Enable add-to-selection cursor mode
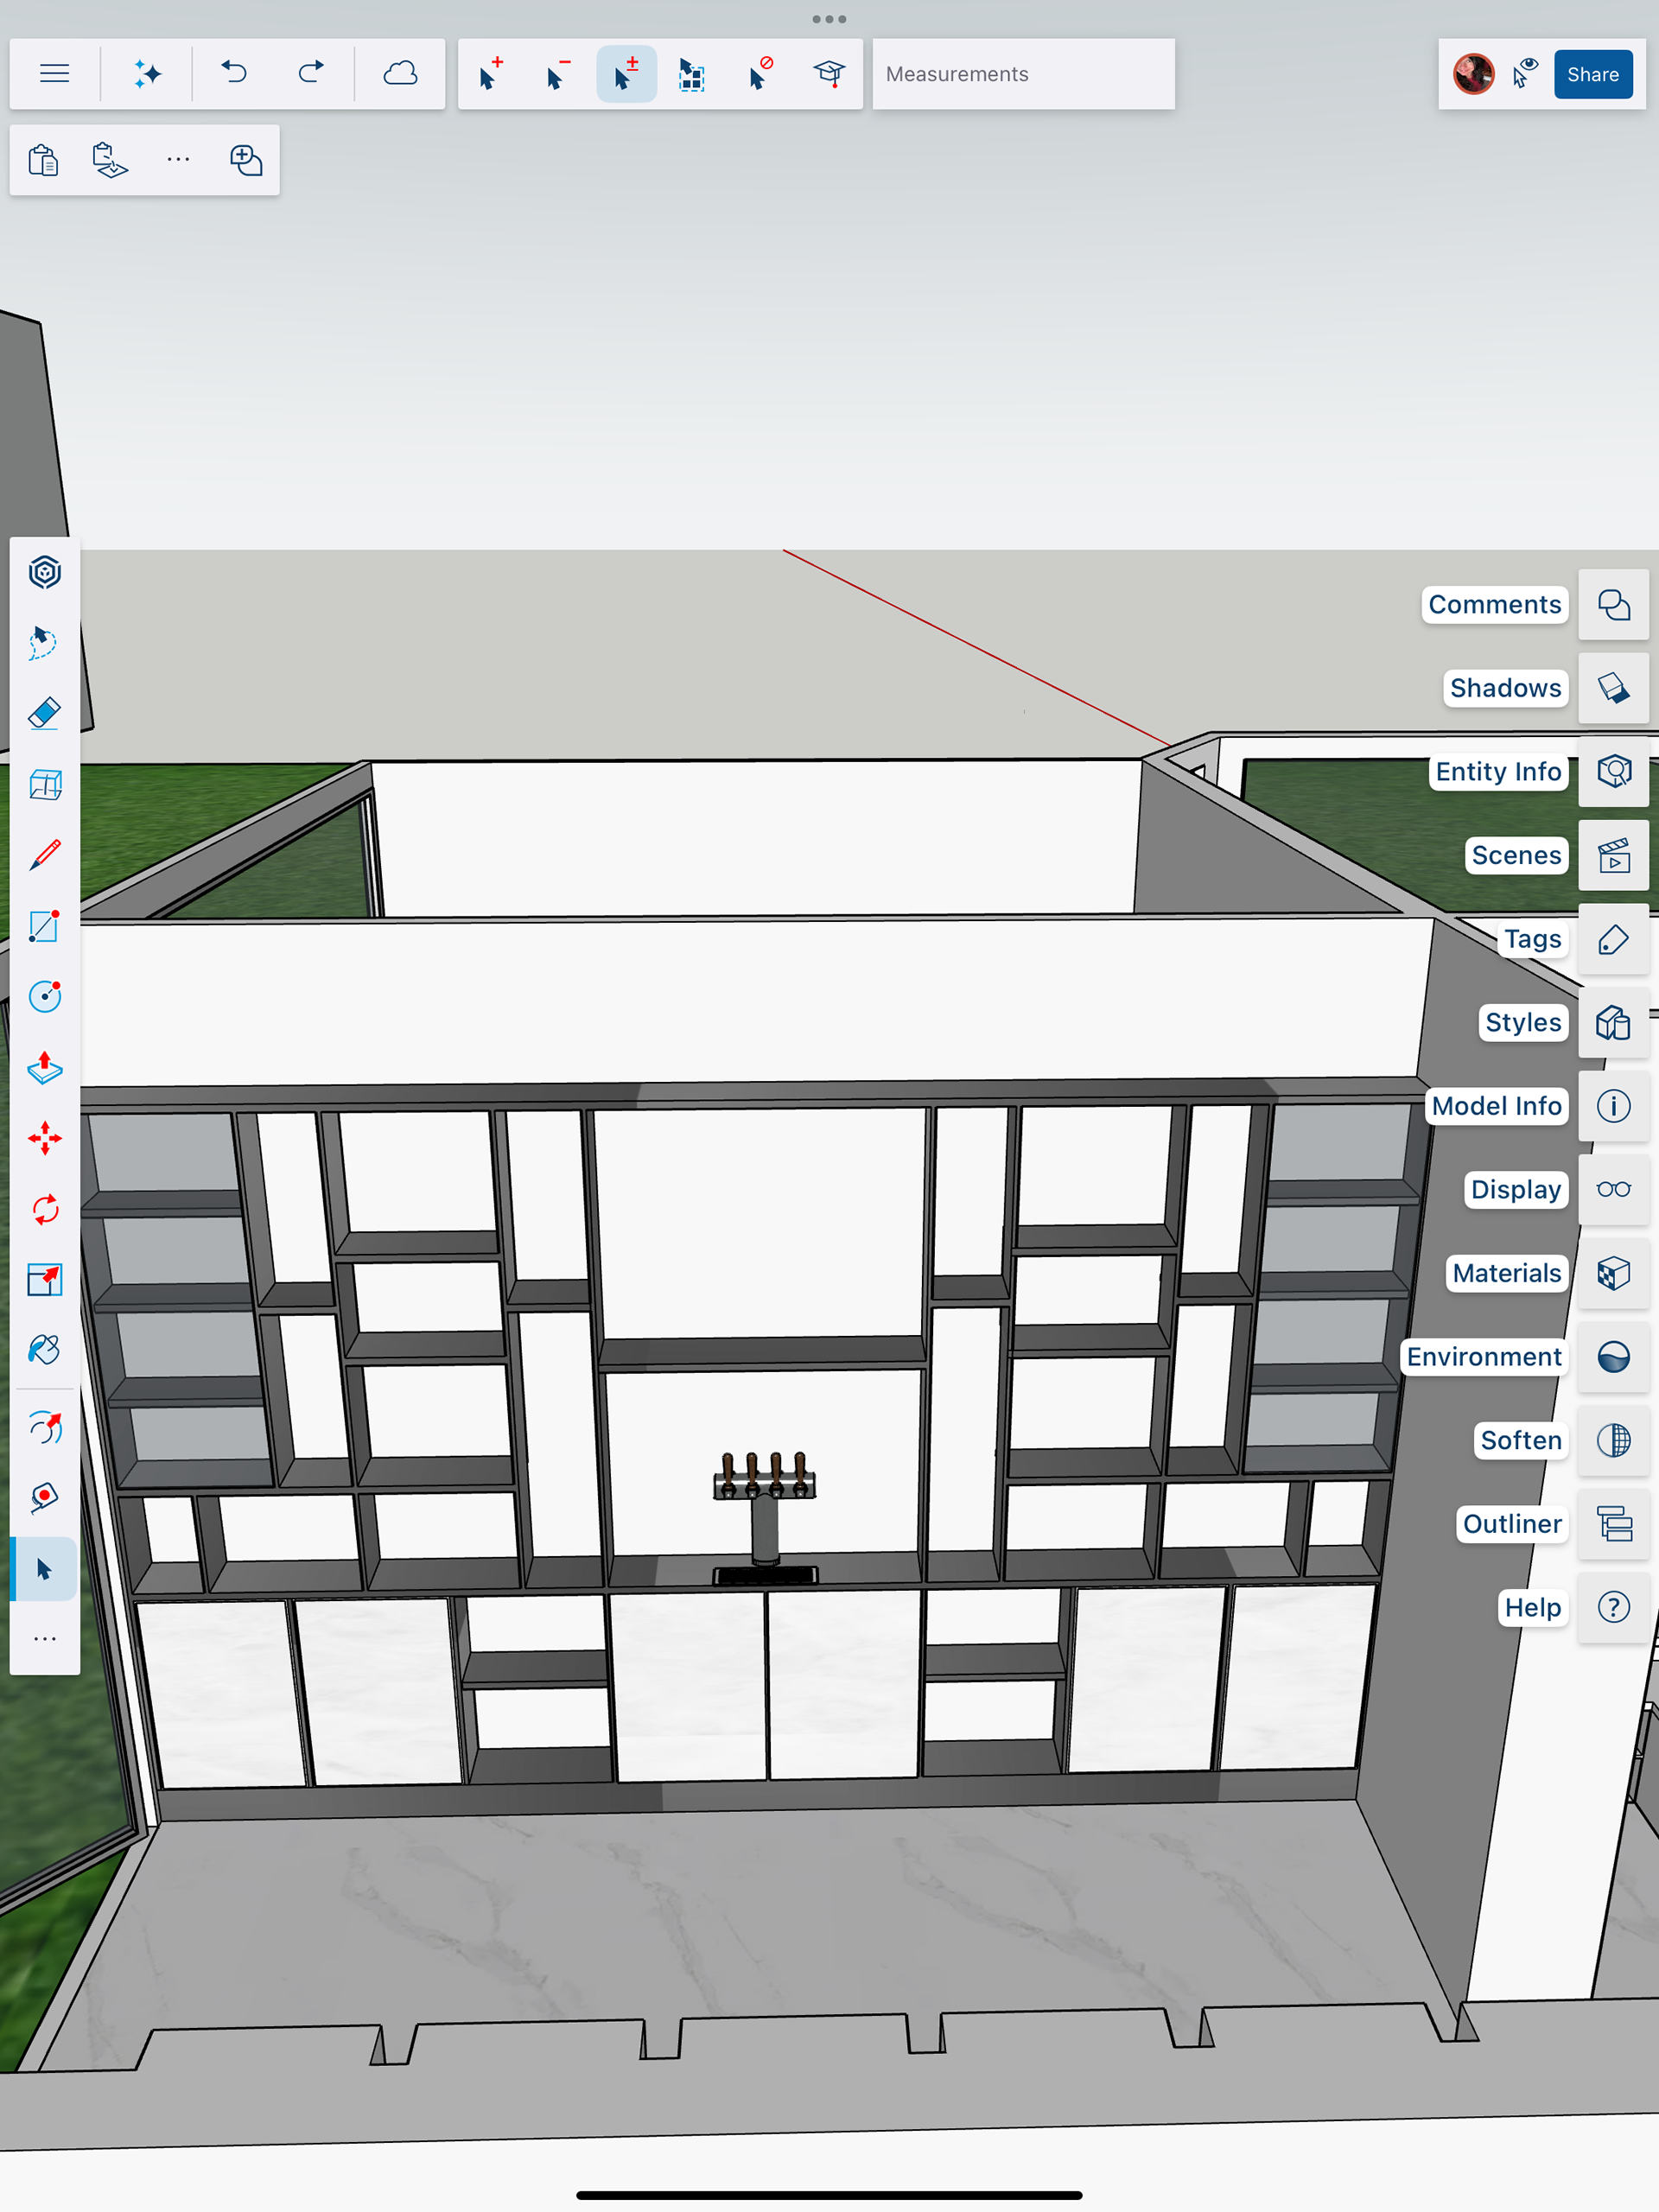 click(x=490, y=74)
